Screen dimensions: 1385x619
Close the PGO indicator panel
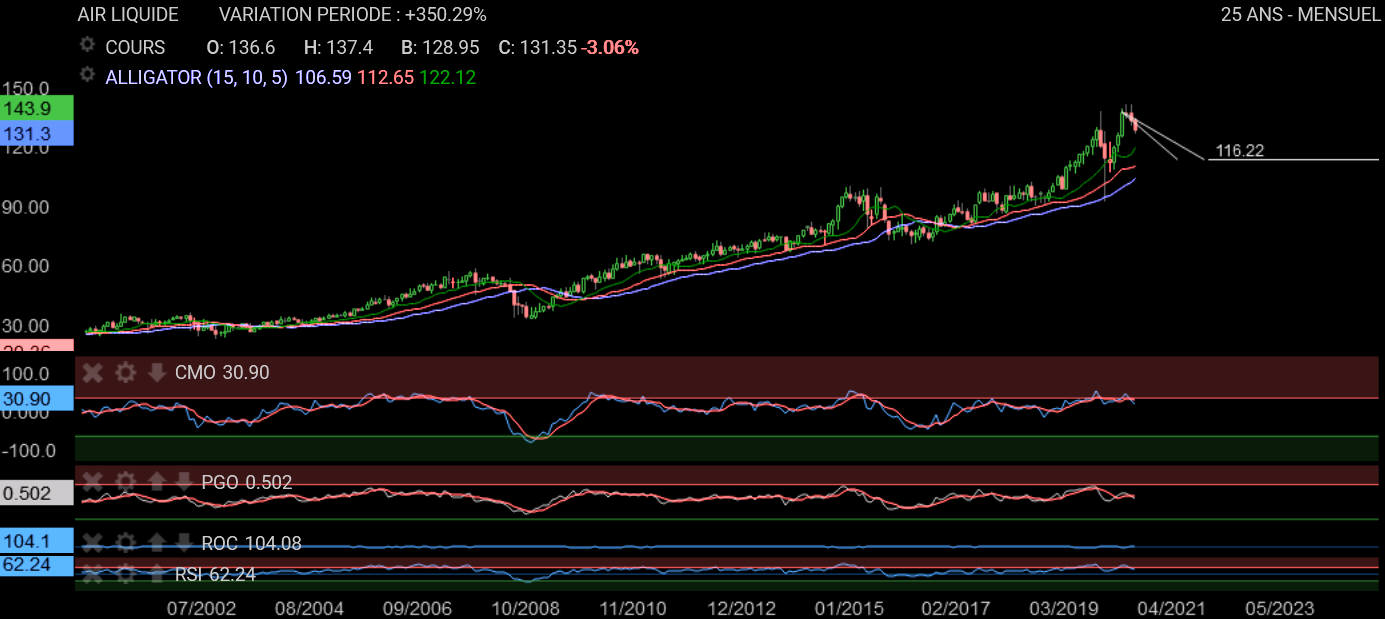tap(92, 482)
